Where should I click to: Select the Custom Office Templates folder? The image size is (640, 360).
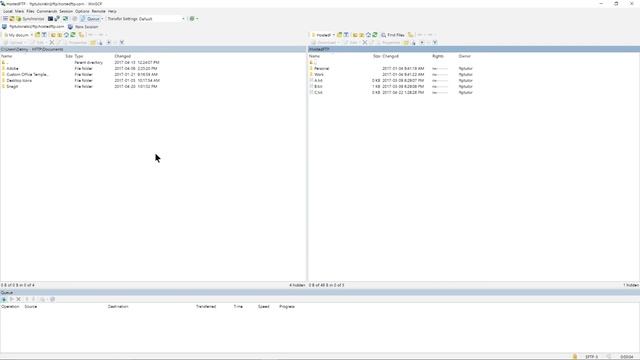[27, 74]
